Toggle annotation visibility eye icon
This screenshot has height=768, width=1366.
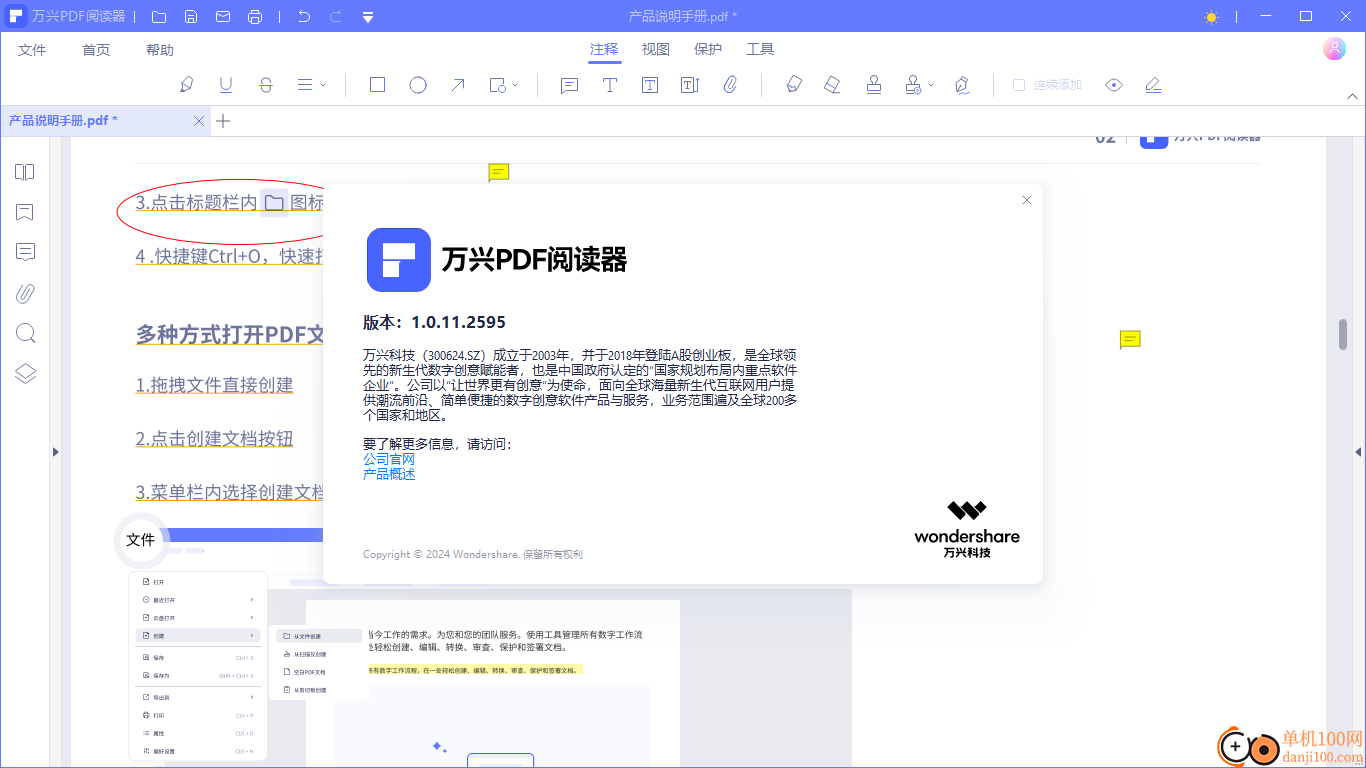(x=1114, y=85)
